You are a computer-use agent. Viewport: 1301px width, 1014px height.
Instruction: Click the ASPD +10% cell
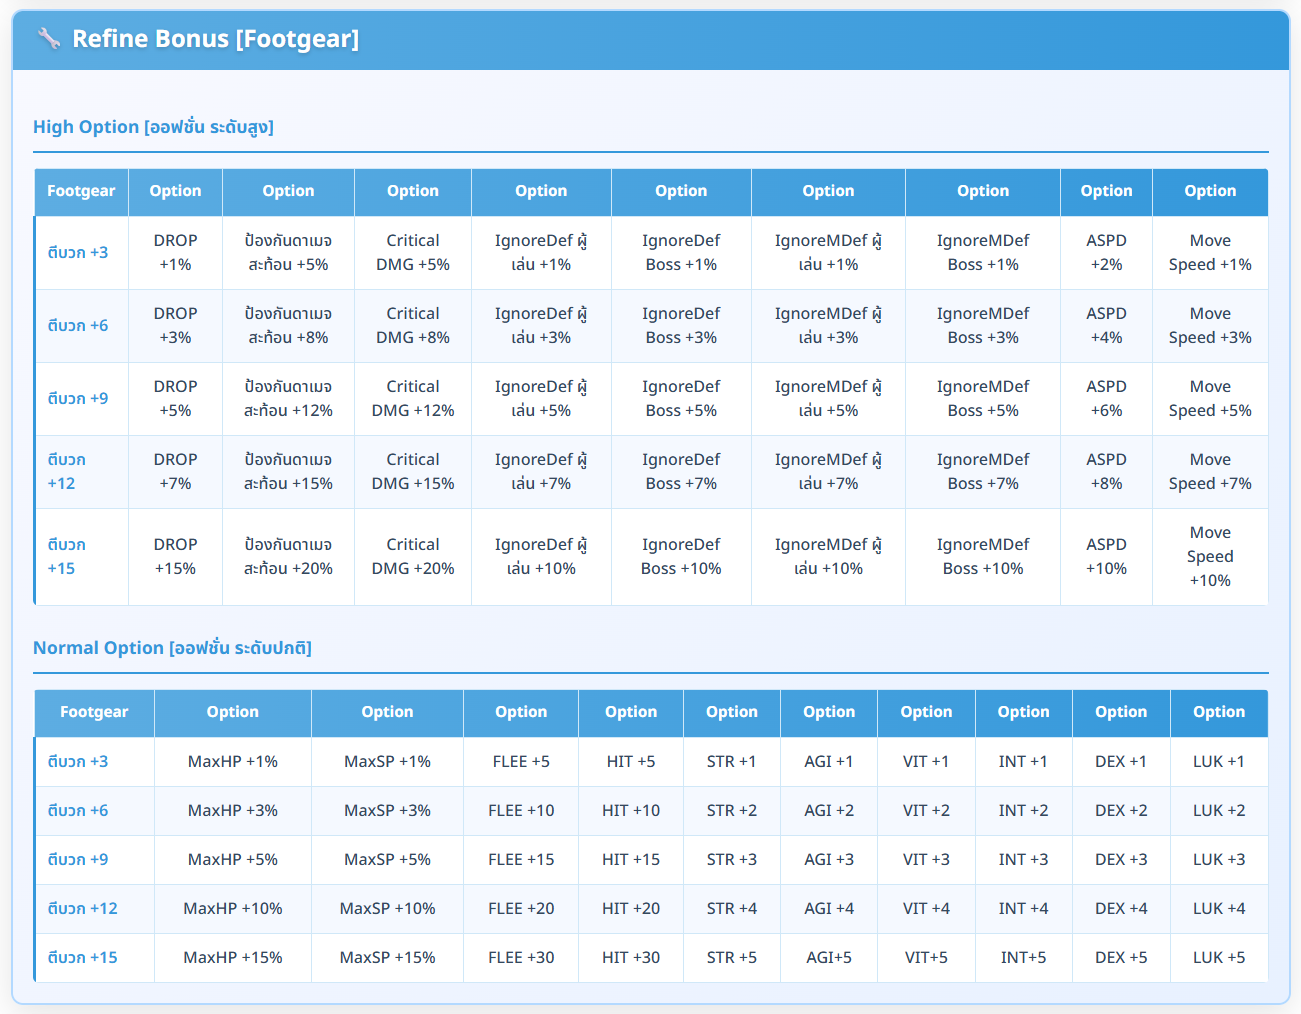pos(1106,557)
